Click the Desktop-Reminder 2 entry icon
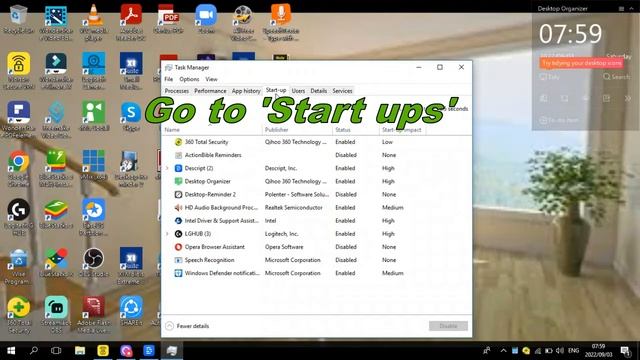640x360 pixels. pos(178,194)
